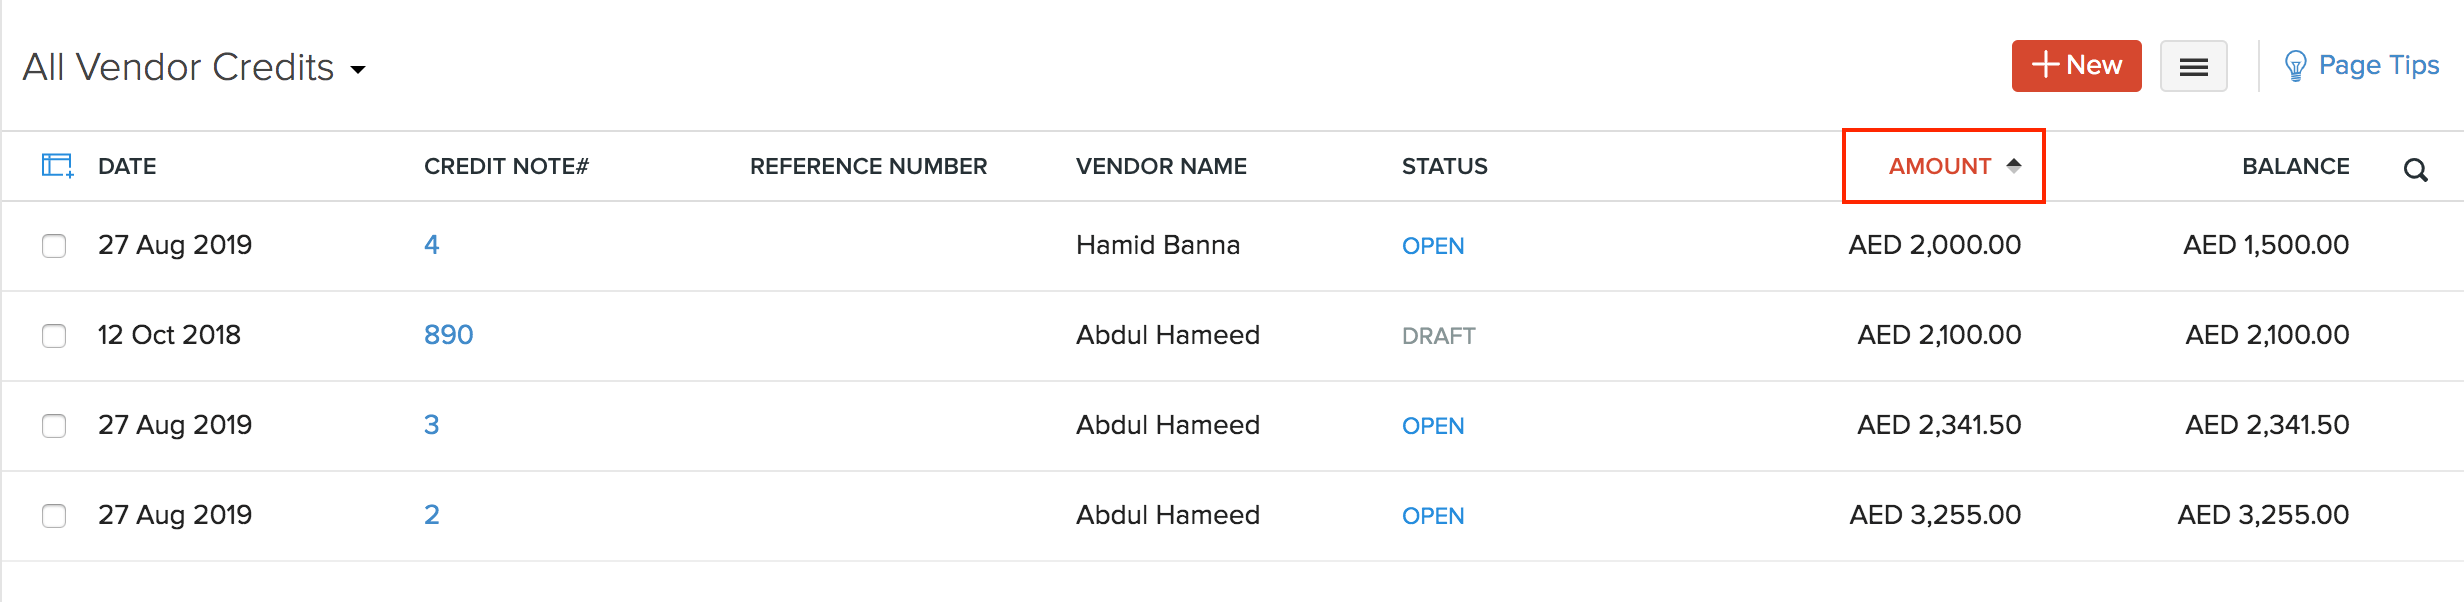Create a new vendor credit with New button
The height and width of the screenshot is (602, 2464).
[2076, 65]
